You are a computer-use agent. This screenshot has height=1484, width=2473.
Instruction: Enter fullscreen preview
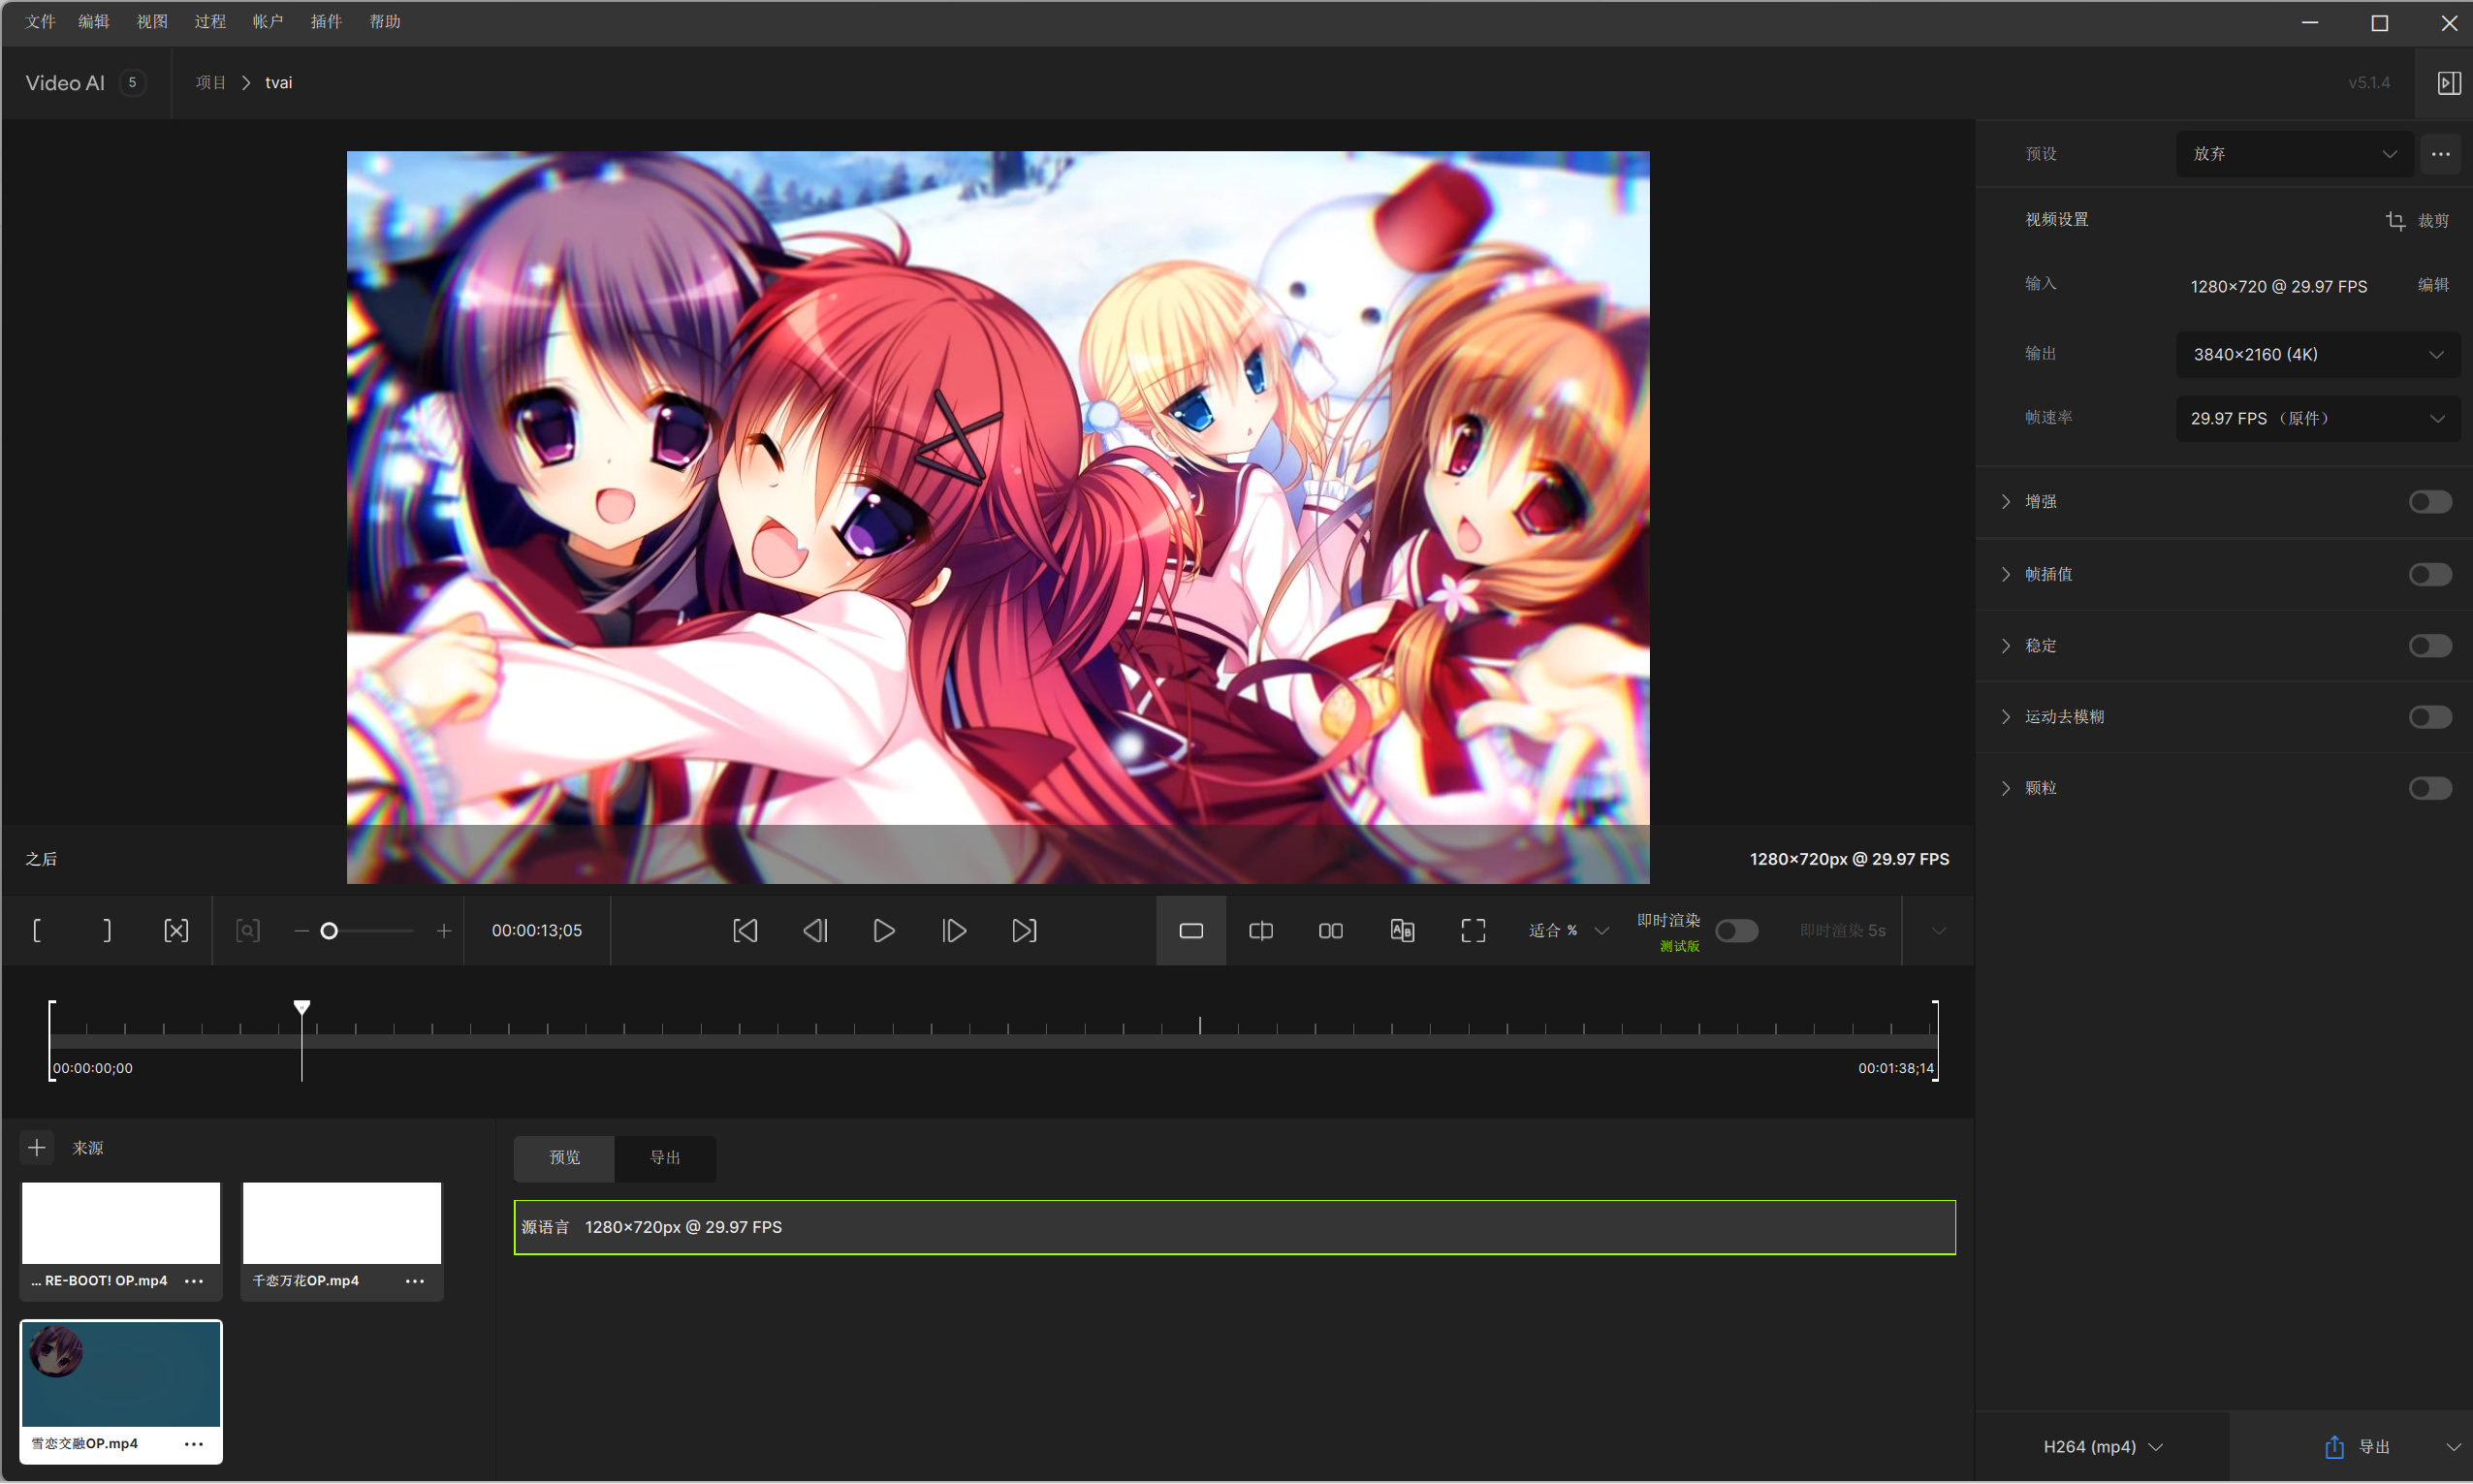pyautogui.click(x=1473, y=931)
